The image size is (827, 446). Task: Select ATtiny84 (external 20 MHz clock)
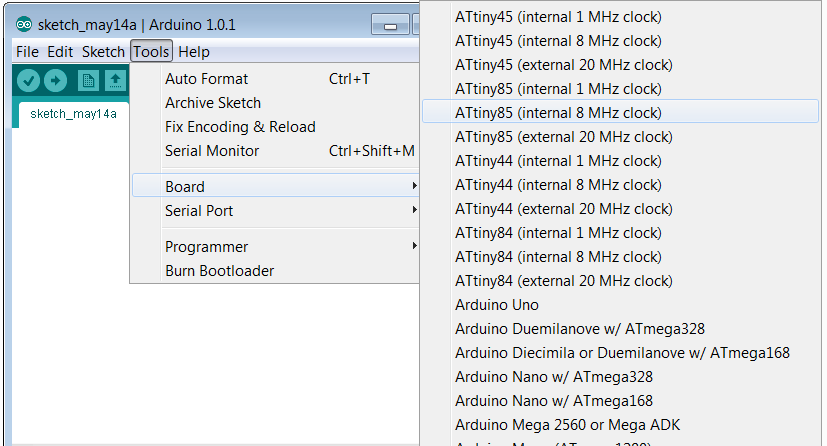pos(620,281)
